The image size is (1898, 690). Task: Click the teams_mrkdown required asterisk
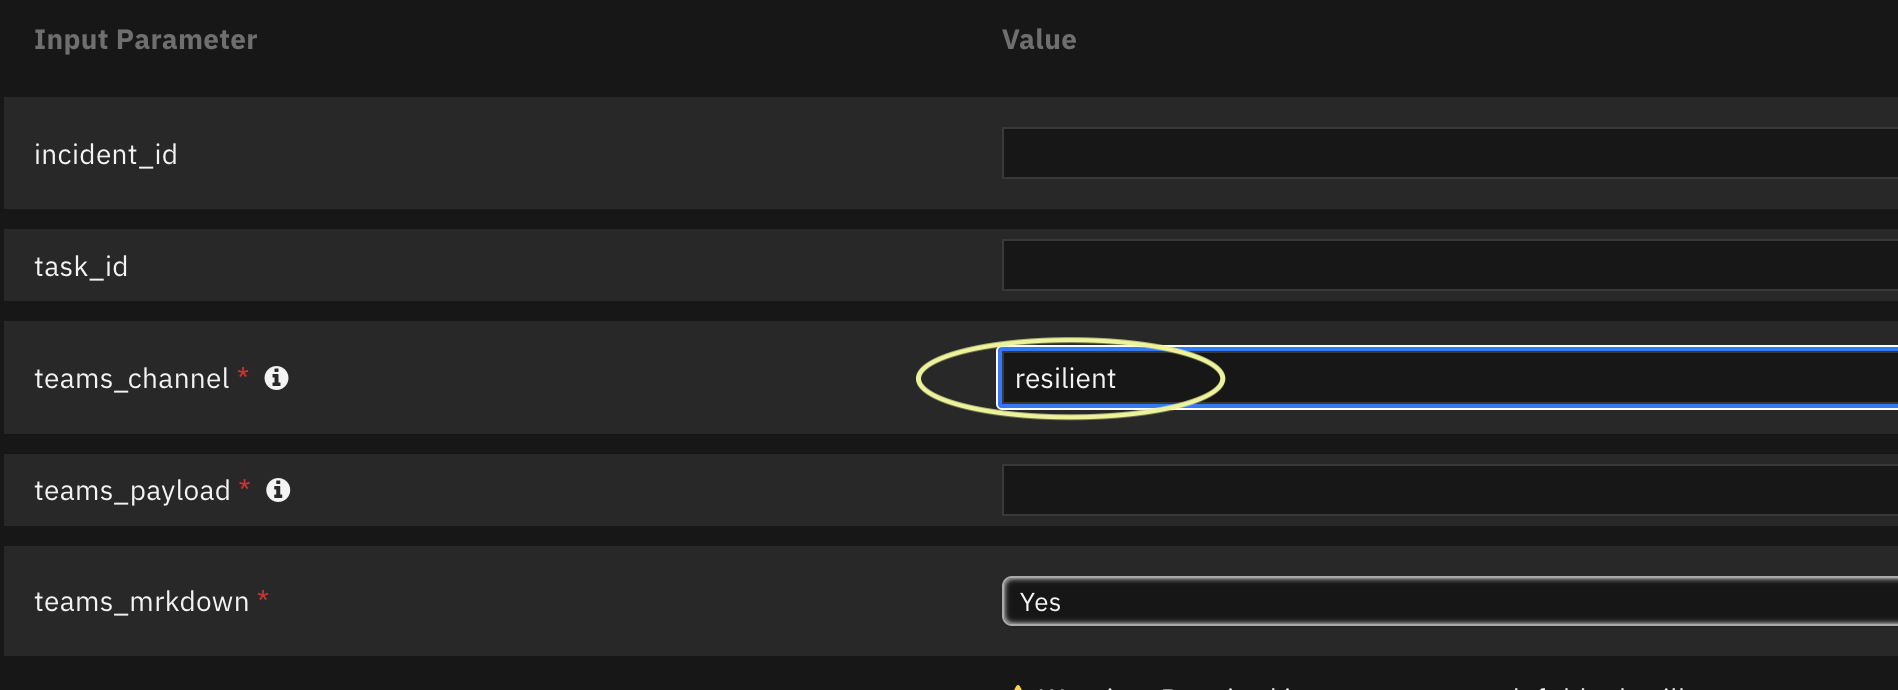[263, 598]
